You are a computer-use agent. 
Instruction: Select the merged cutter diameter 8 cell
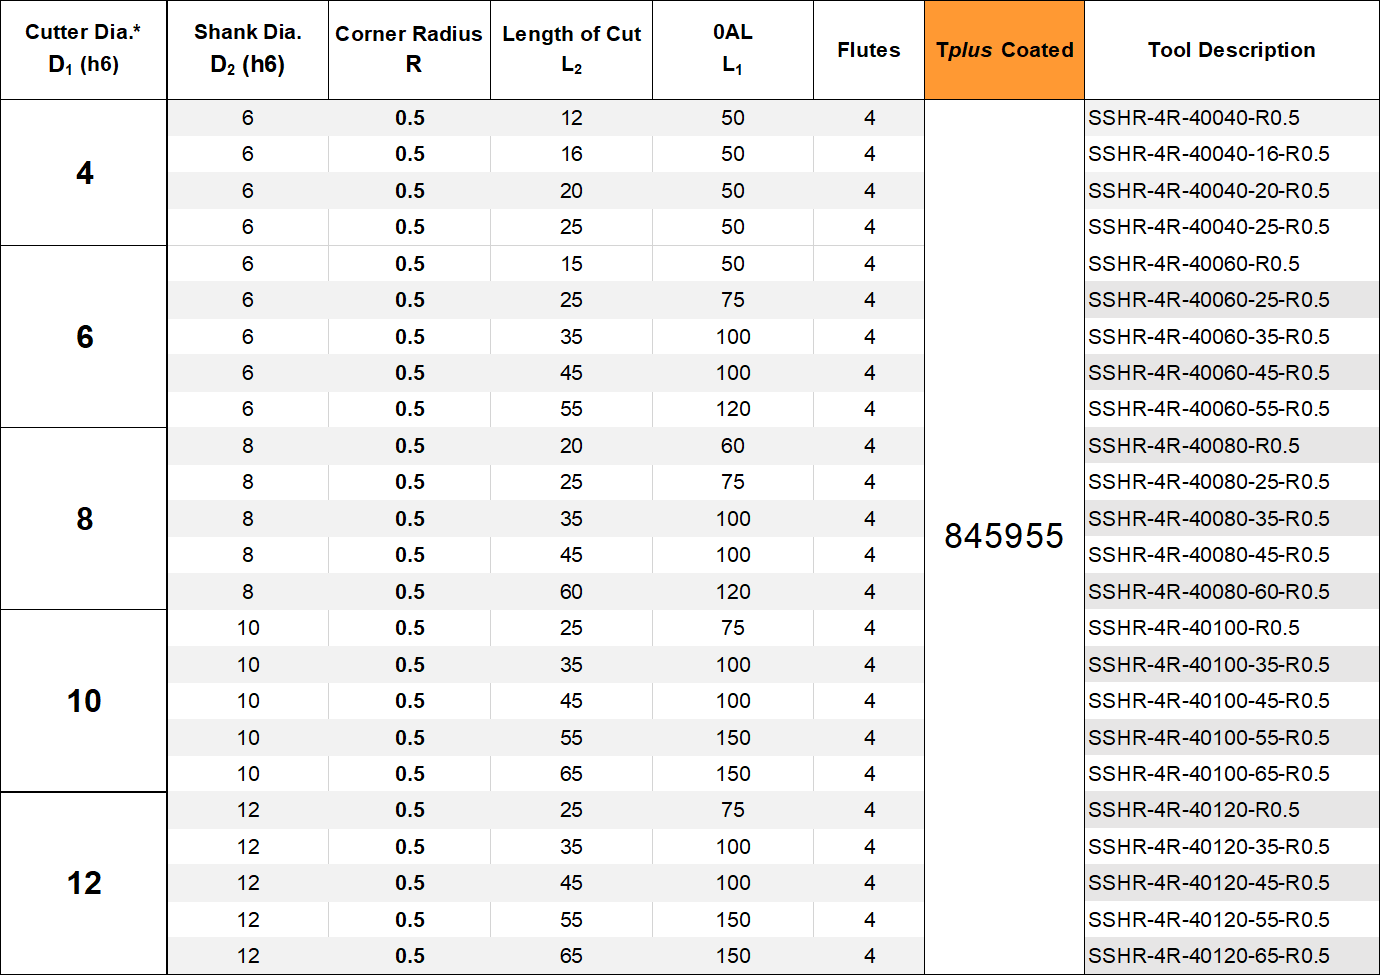click(x=84, y=519)
